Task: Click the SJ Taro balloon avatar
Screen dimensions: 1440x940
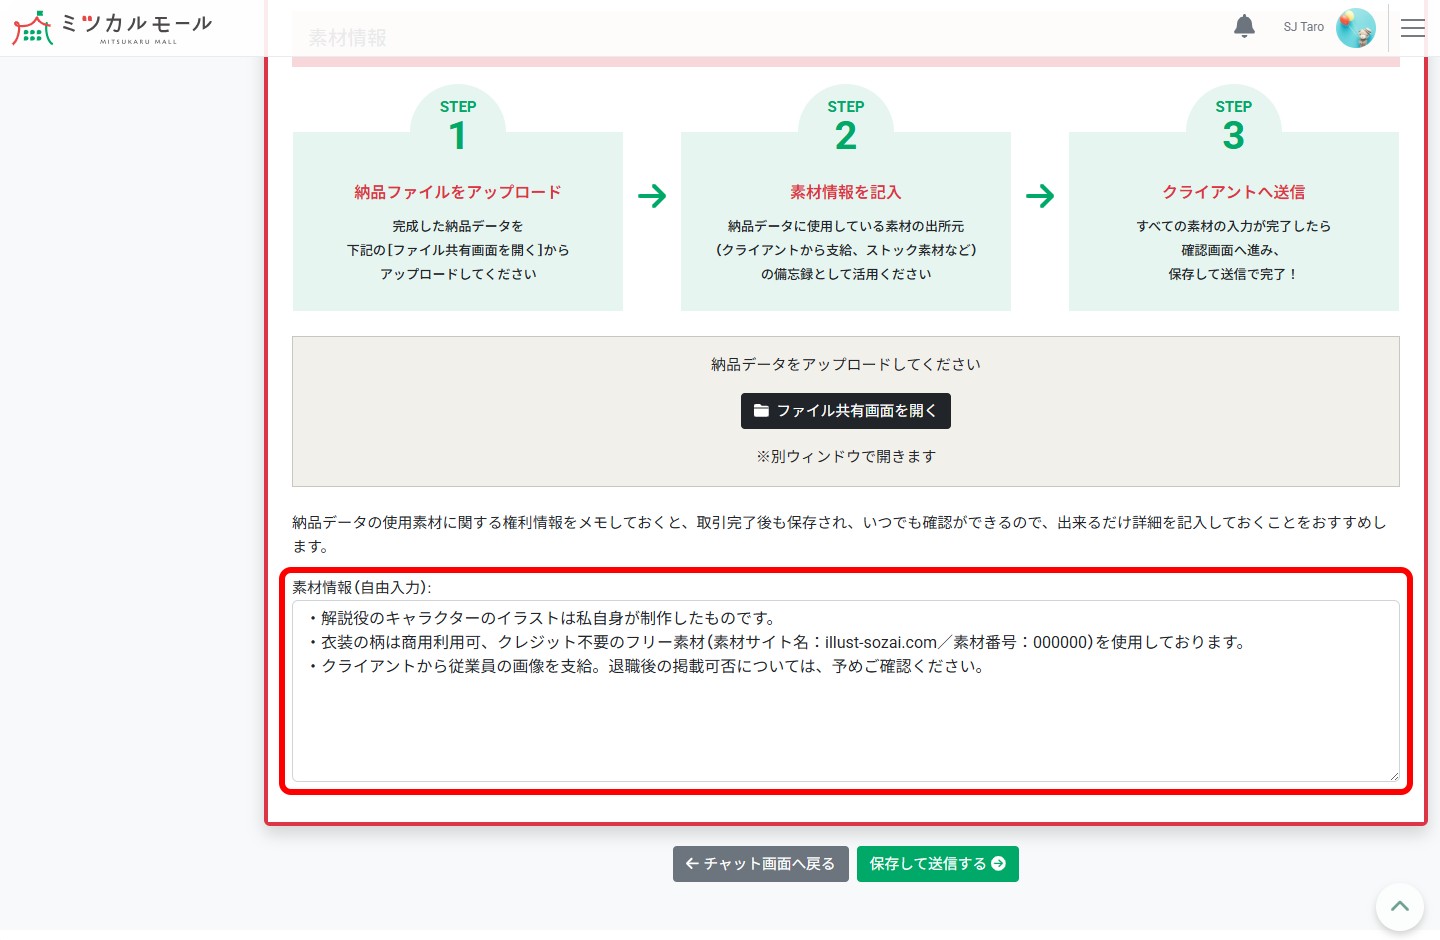Action: click(1356, 27)
